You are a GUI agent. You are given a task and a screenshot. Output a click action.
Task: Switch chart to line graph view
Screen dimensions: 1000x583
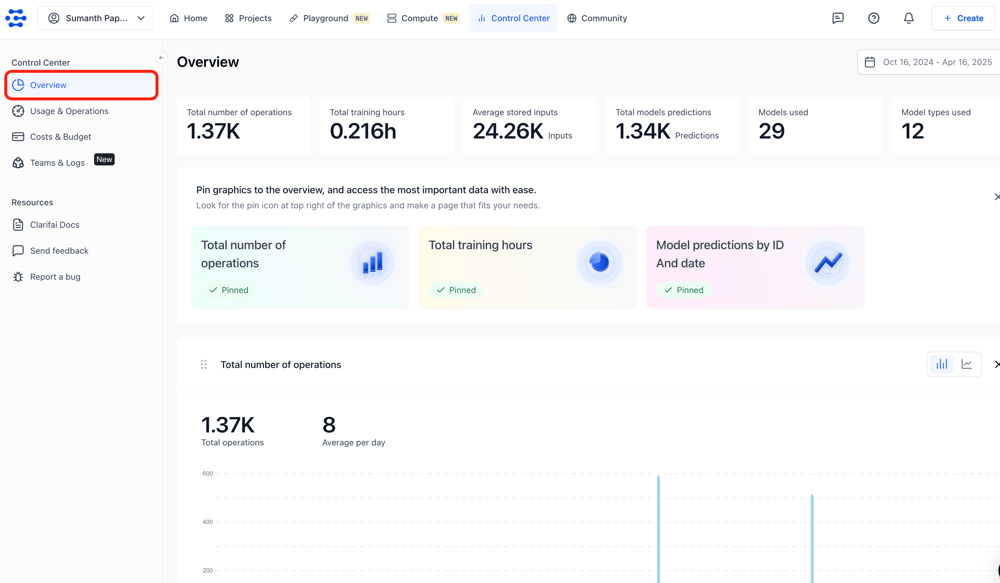point(967,365)
